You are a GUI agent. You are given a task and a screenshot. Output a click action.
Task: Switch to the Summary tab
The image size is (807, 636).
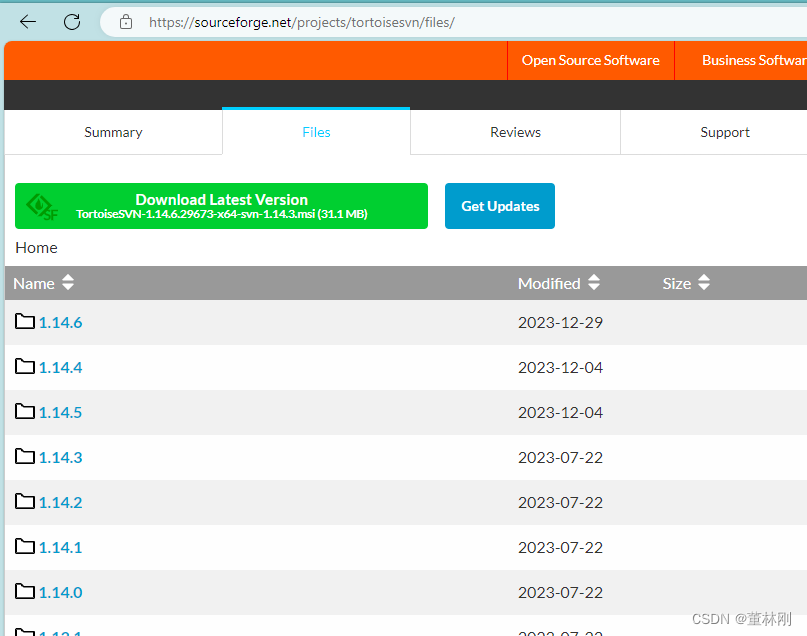(x=113, y=132)
